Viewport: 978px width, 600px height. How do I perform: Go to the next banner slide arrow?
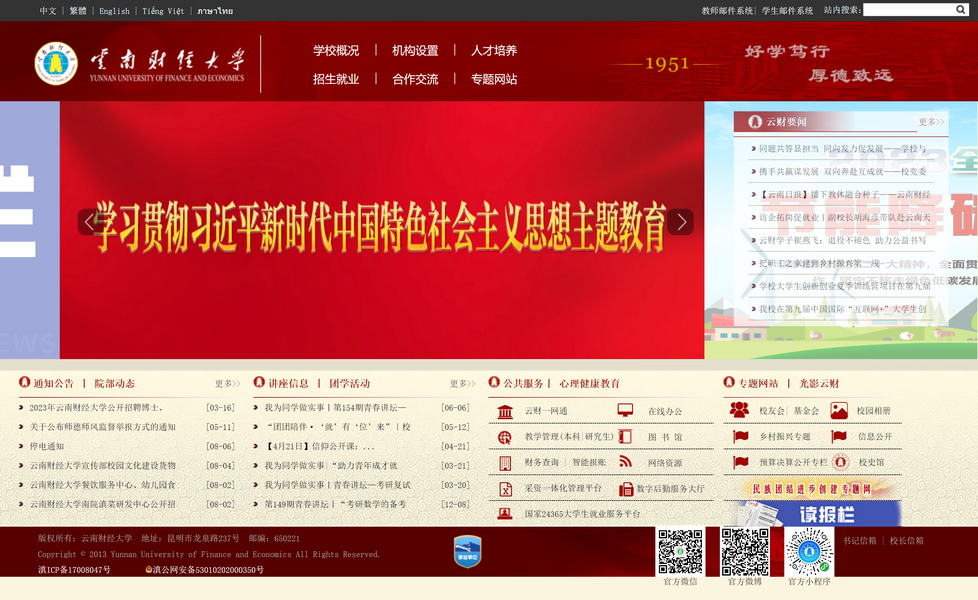681,222
